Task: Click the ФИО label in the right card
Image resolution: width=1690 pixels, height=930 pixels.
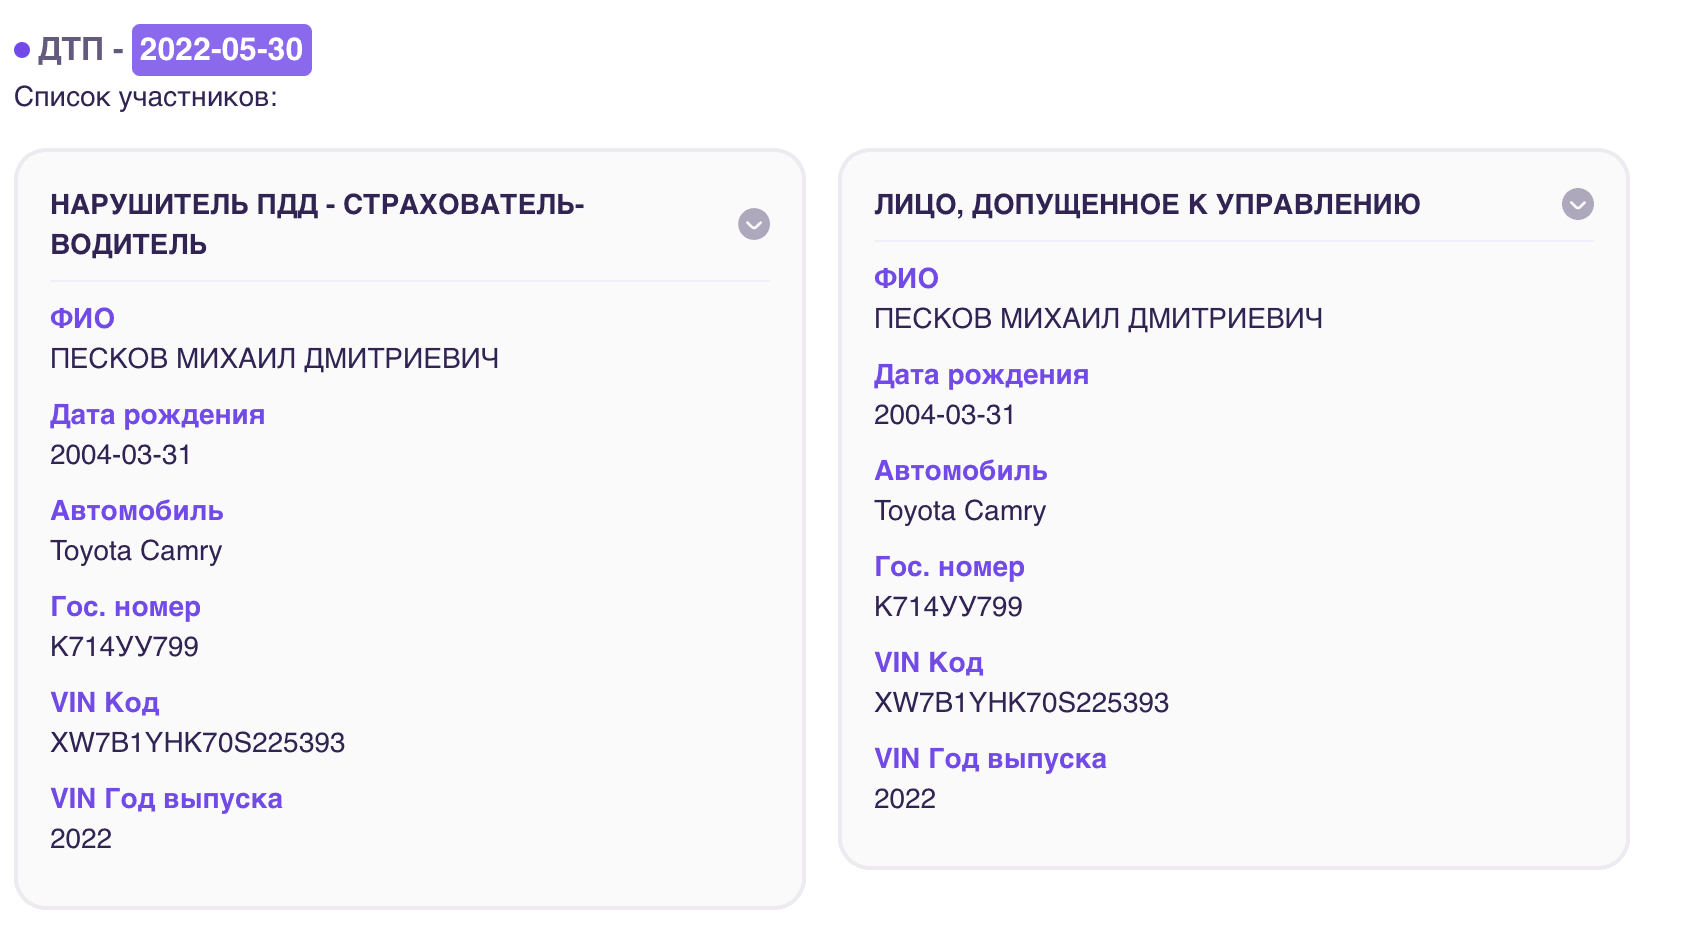Action: pos(906,278)
